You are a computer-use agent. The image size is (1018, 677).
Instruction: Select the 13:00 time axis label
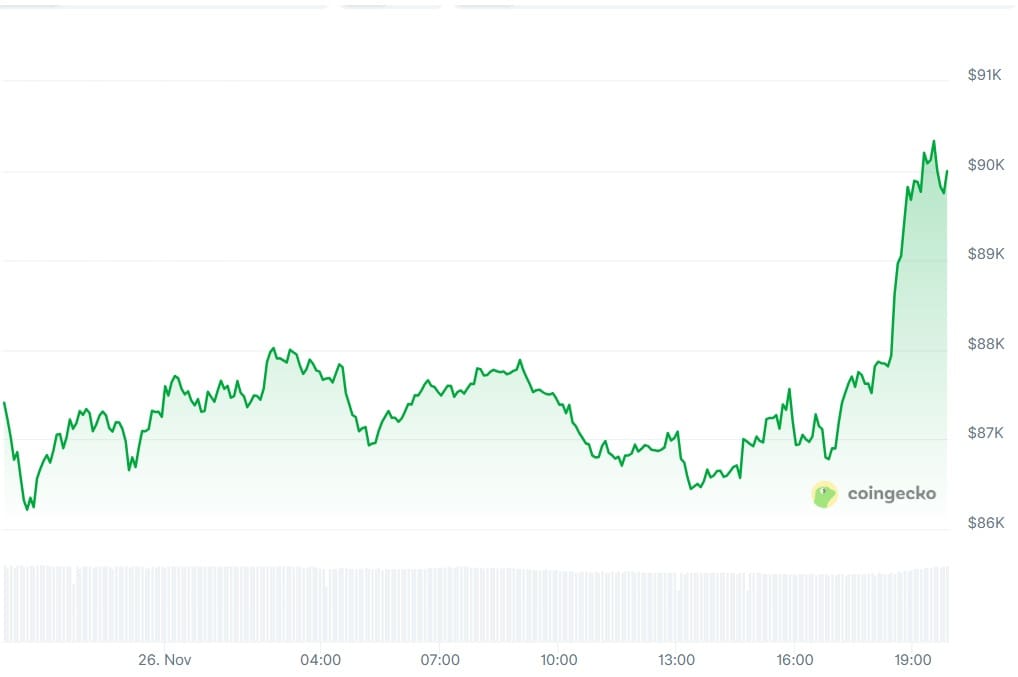tap(677, 660)
